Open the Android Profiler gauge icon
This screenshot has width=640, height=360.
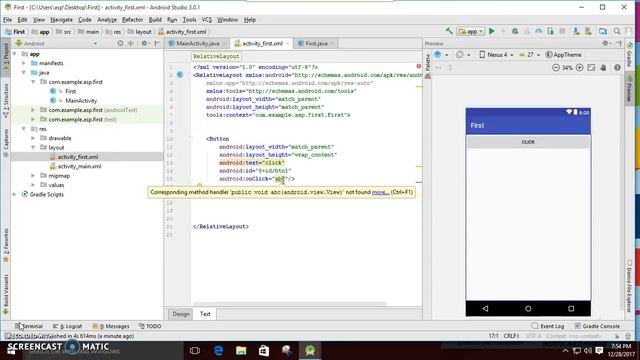pyautogui.click(x=539, y=31)
